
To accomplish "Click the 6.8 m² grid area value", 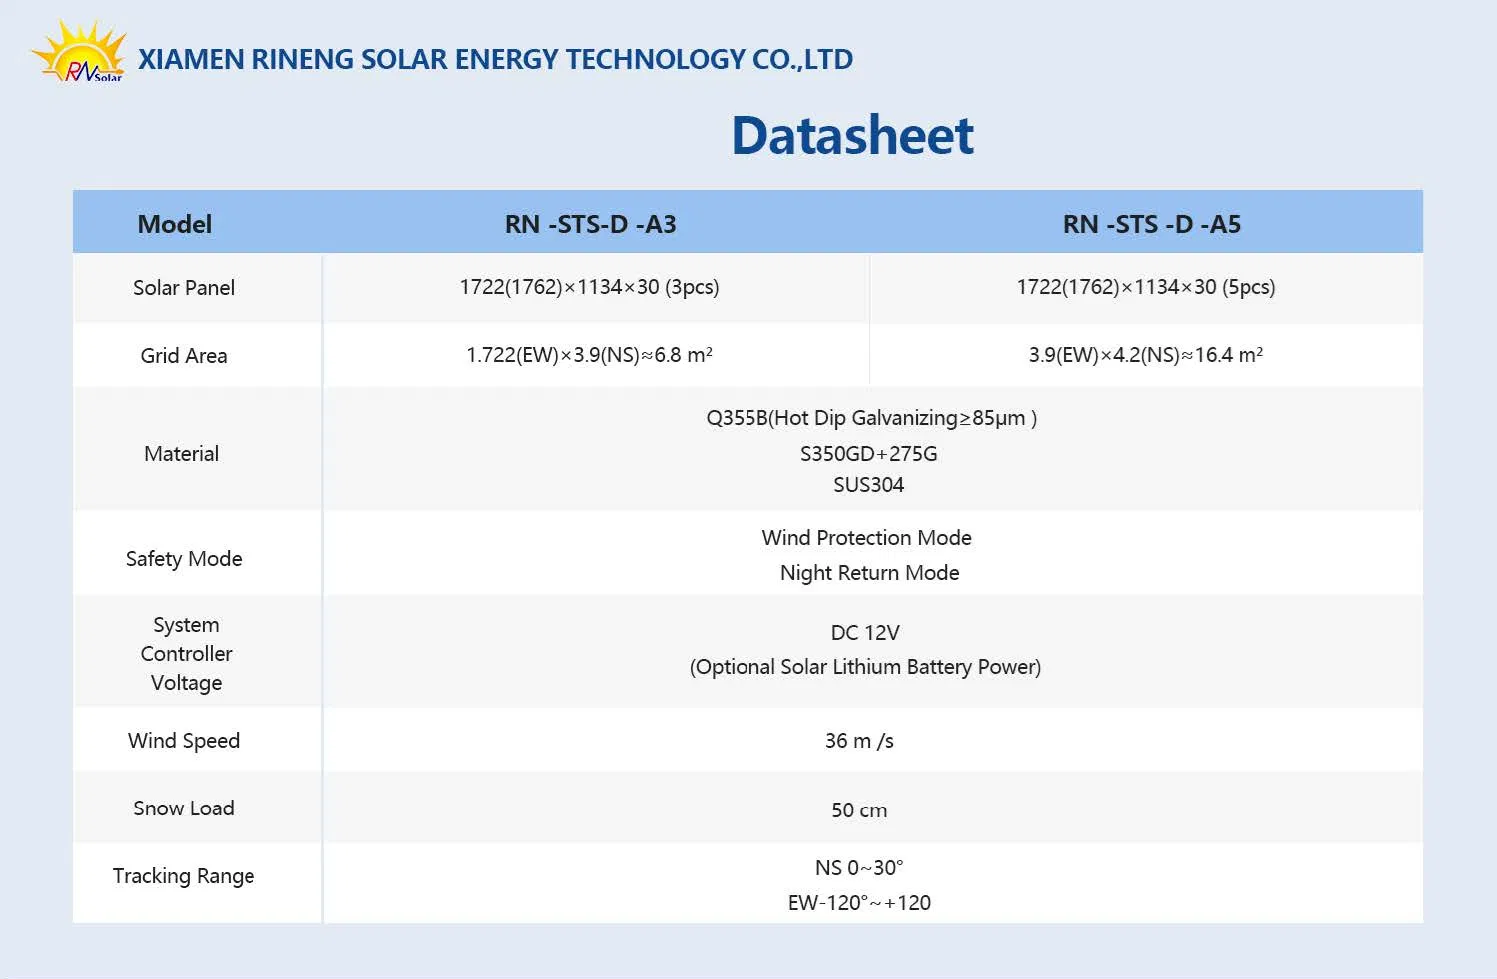I will [589, 355].
